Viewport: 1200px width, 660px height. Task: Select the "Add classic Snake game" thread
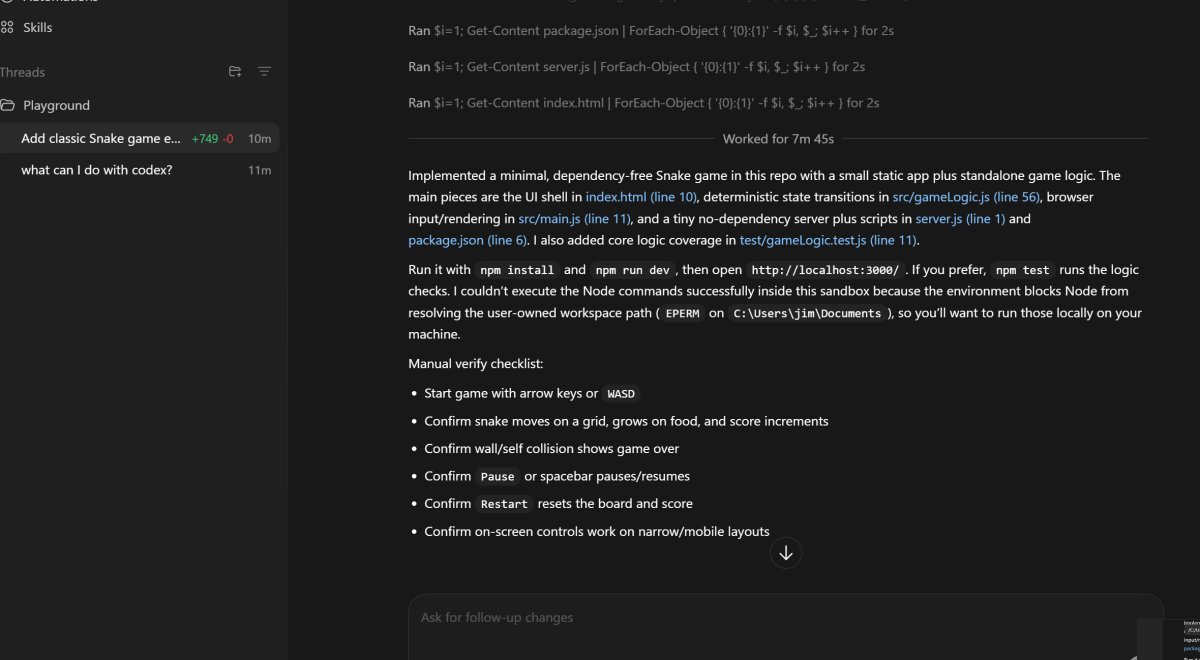click(101, 139)
